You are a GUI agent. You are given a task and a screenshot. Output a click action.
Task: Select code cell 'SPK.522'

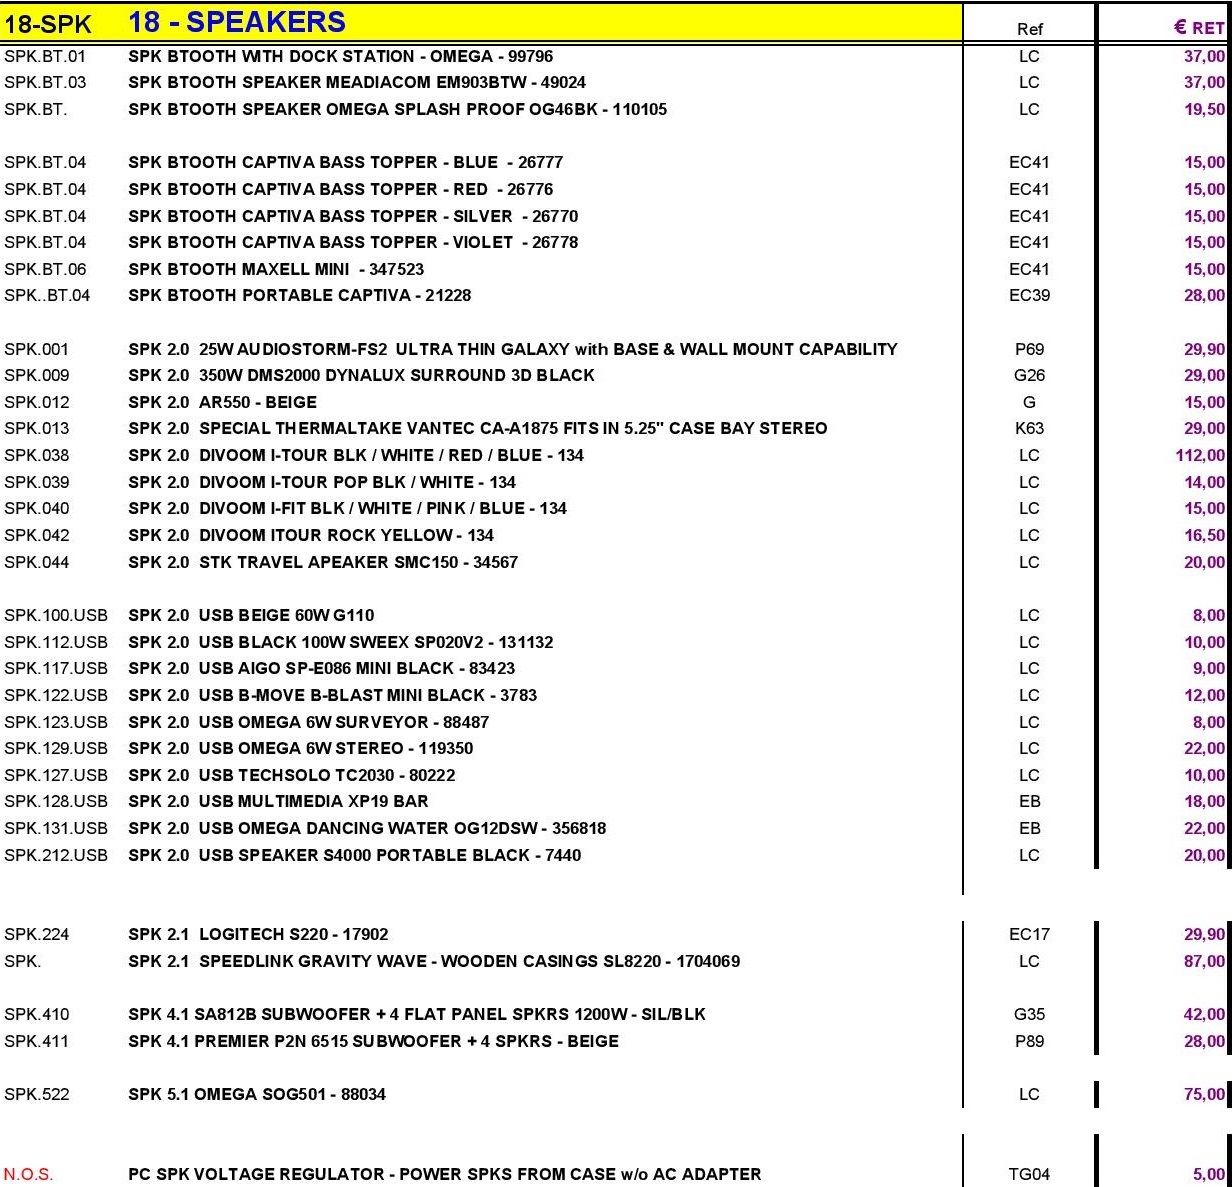click(x=37, y=1094)
